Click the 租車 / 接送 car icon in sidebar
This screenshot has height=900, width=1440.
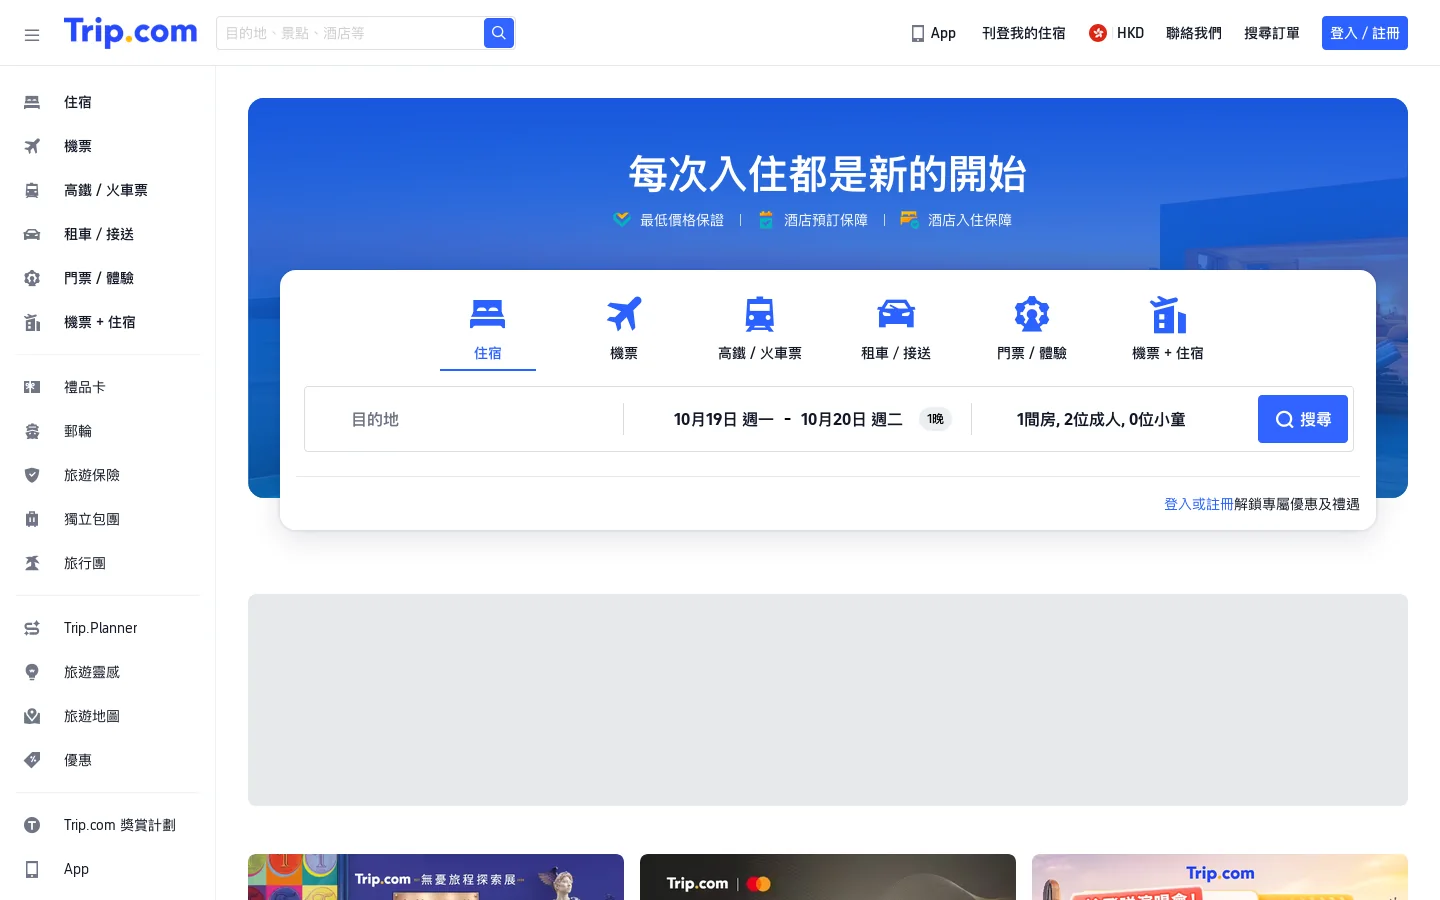tap(32, 234)
